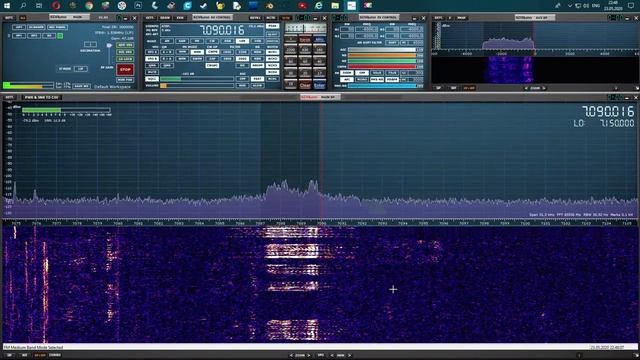Decrease AUX SP ZOOM with left arrow

pos(526,88)
